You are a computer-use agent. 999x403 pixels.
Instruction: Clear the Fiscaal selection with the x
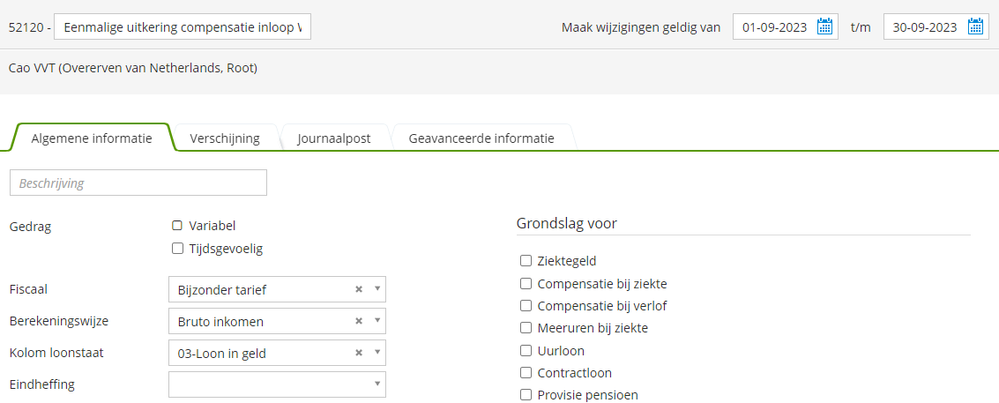click(358, 290)
